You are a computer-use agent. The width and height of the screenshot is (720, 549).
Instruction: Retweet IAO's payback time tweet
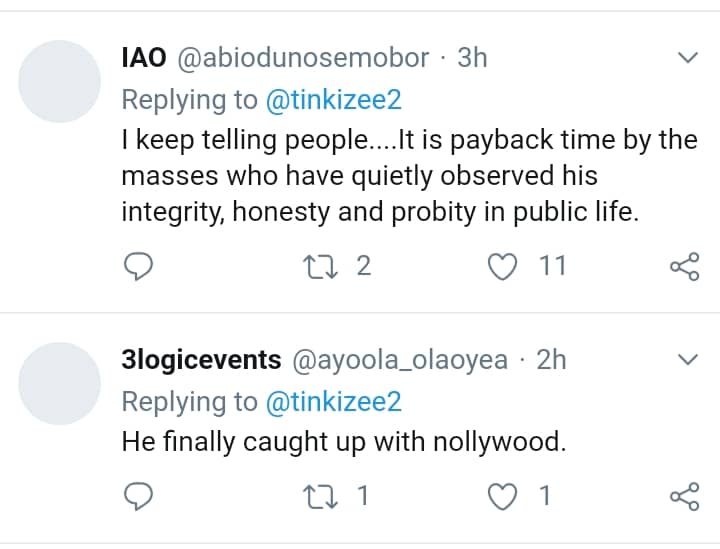(x=321, y=266)
